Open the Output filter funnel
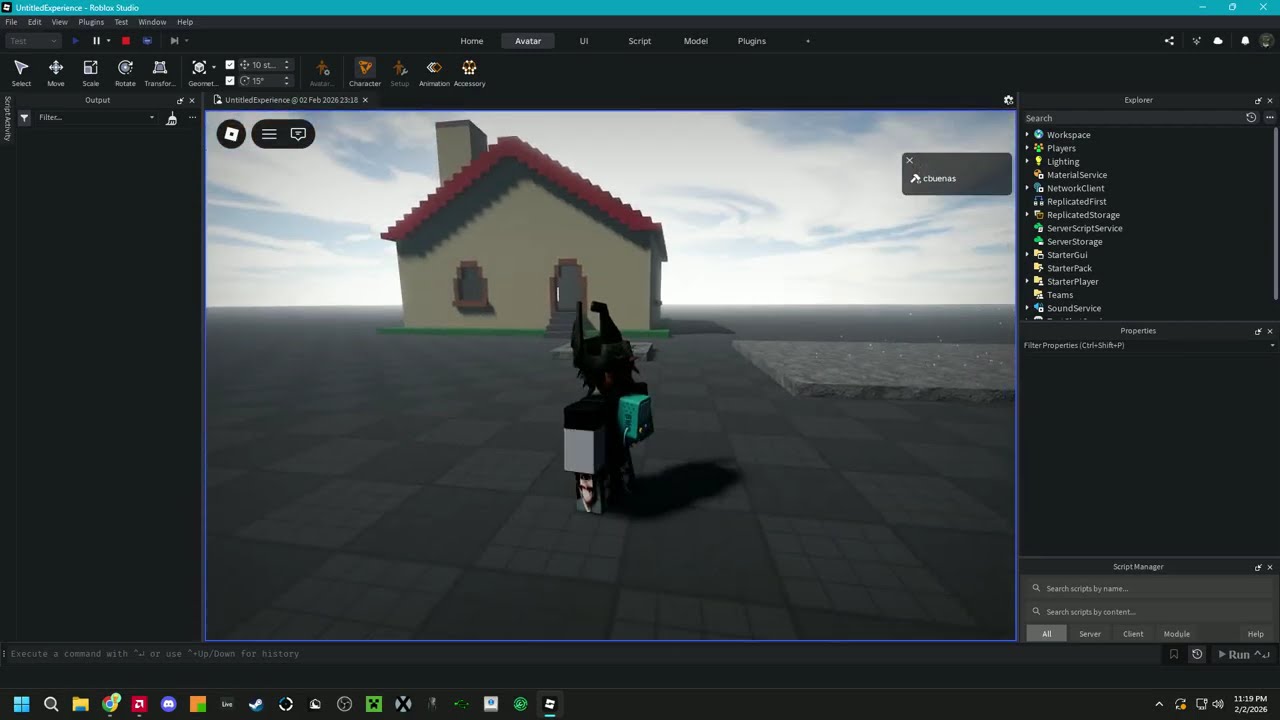The width and height of the screenshot is (1280, 720). pos(24,118)
